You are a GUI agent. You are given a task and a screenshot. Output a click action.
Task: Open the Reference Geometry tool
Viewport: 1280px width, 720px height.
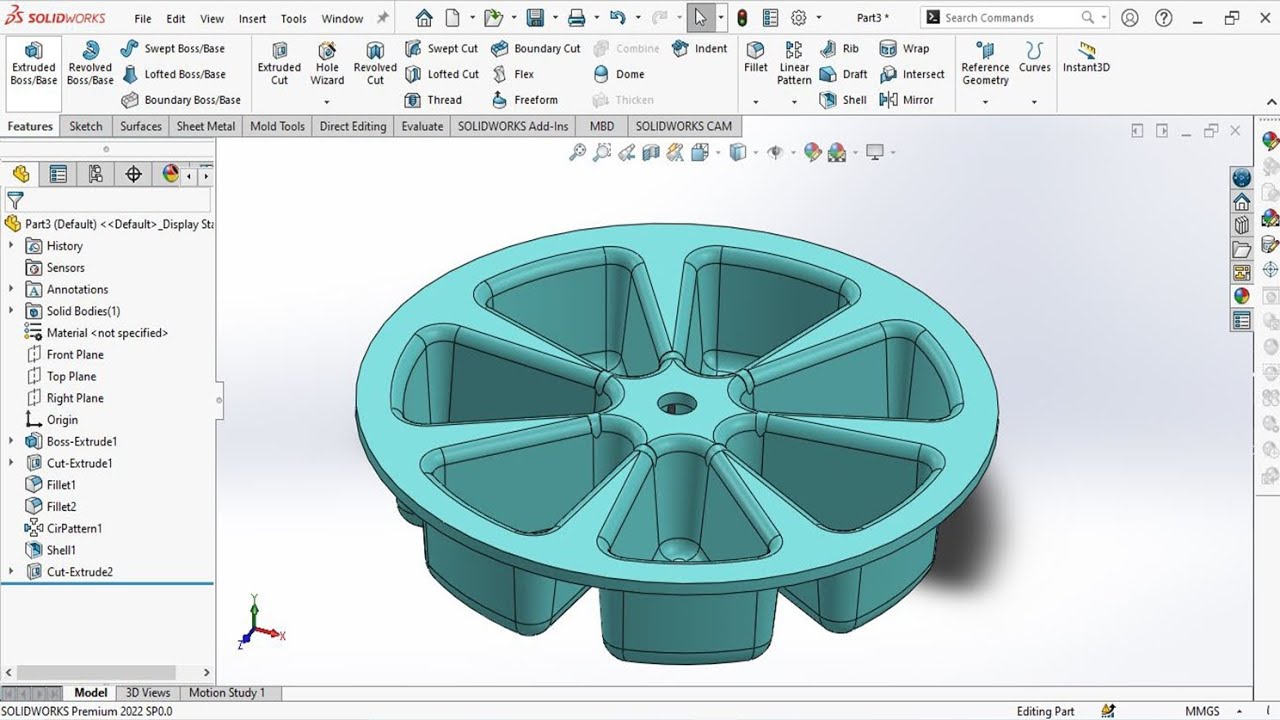985,64
